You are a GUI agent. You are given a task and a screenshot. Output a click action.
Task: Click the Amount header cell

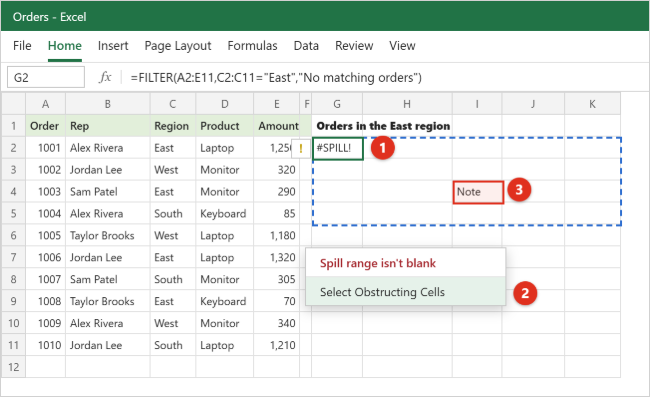coord(276,126)
